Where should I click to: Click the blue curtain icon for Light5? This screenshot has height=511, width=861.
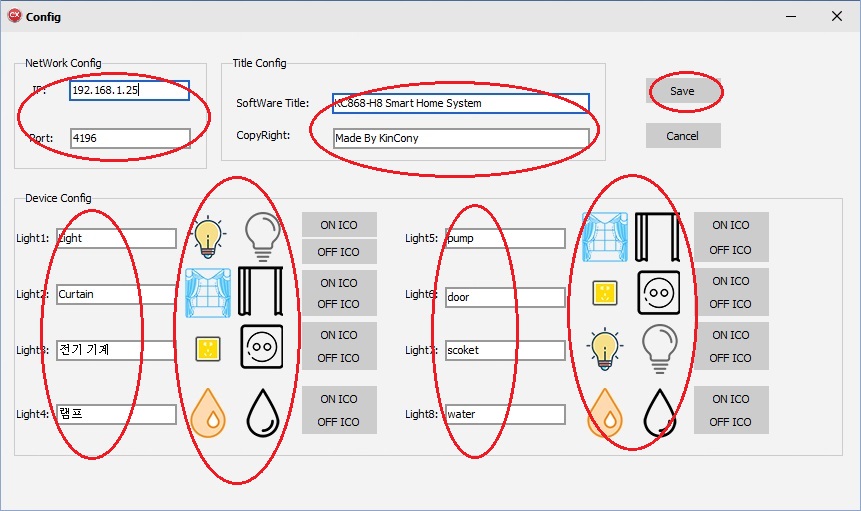(604, 237)
